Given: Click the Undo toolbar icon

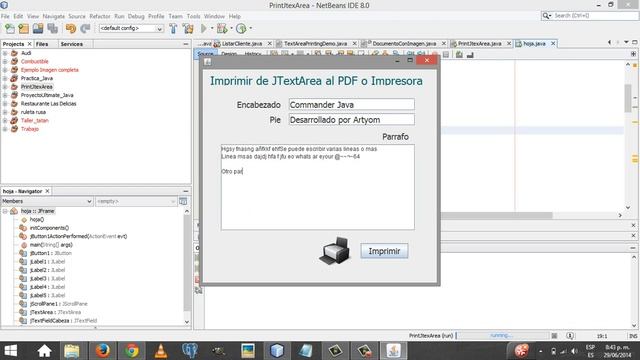Looking at the screenshot, I should pos(71,29).
